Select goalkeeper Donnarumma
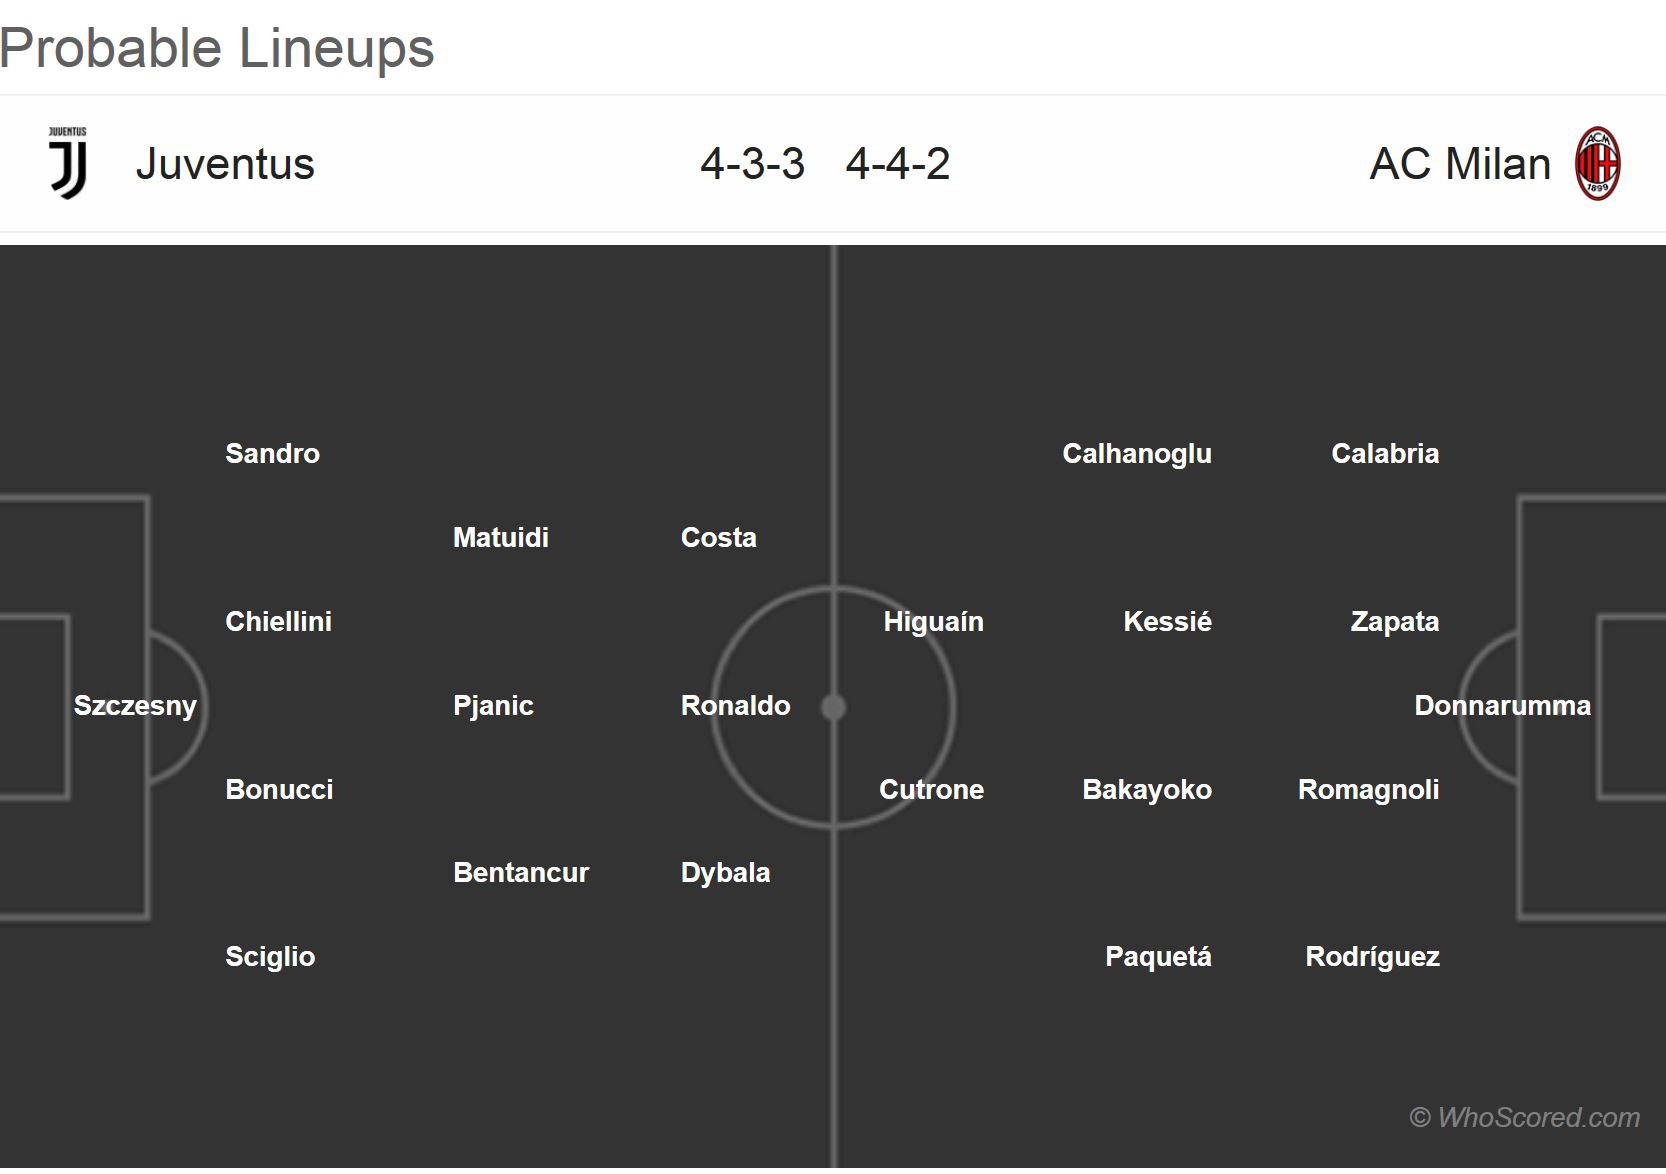Screen dimensions: 1666x1174 tap(1502, 706)
